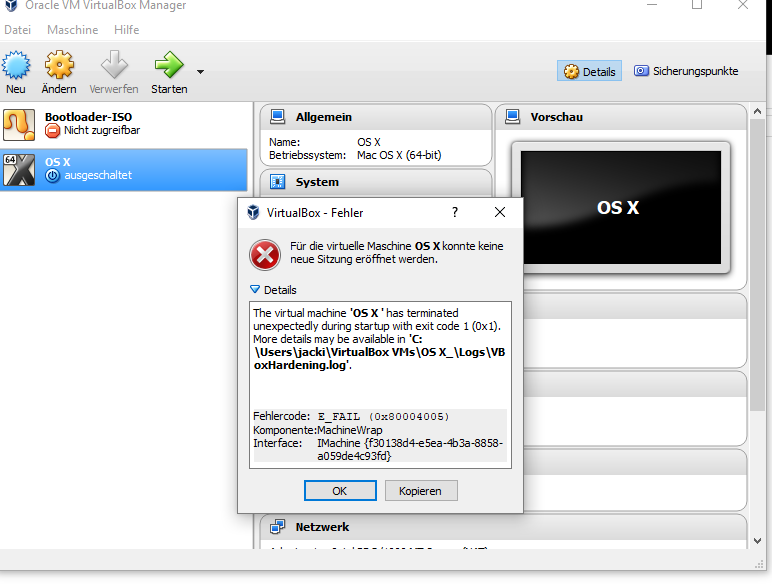Click the VBoxHardening.log path text

(380, 352)
